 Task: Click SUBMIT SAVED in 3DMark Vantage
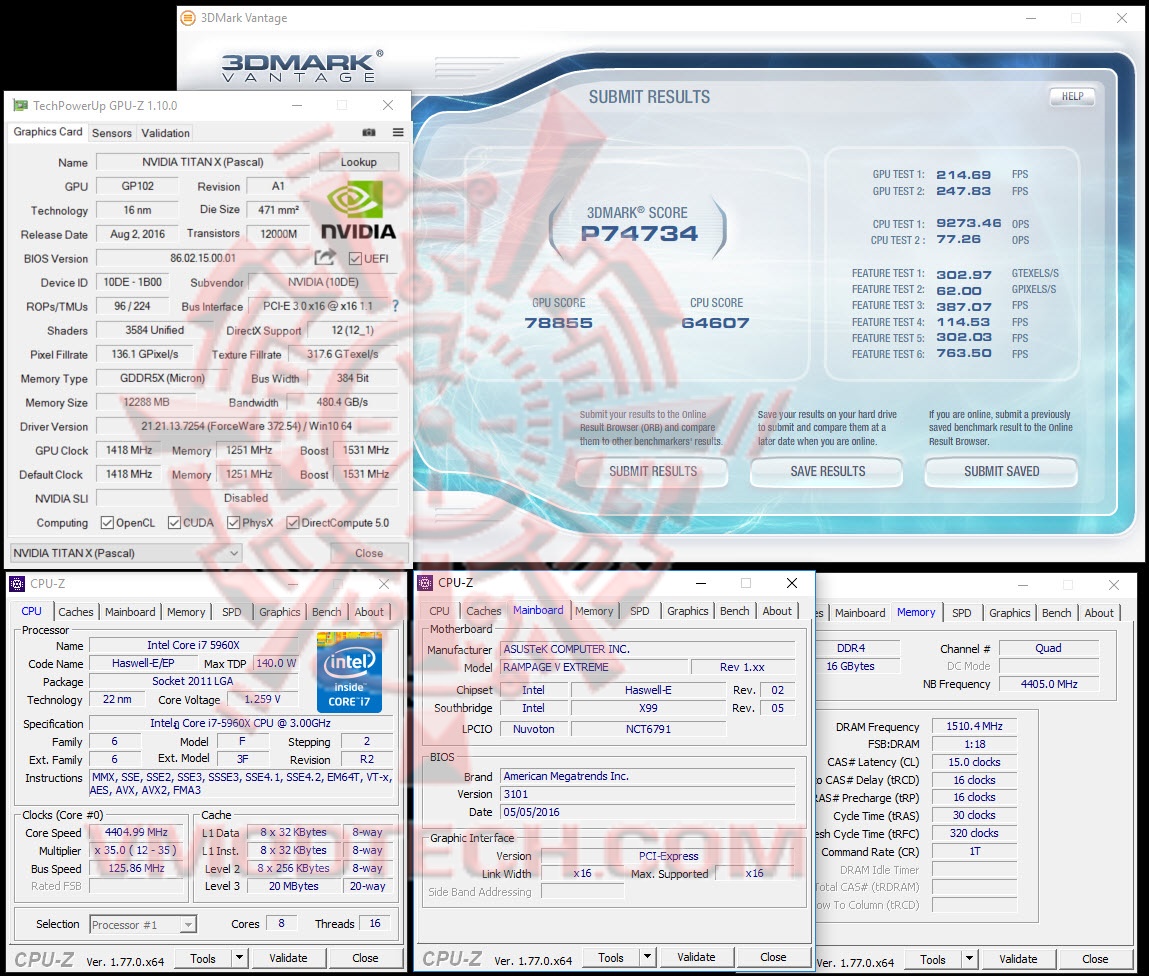point(1002,471)
